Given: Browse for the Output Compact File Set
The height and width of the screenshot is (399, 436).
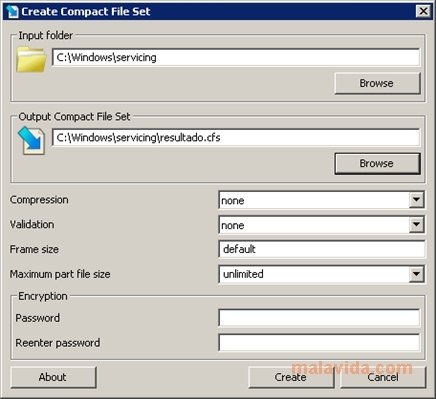Looking at the screenshot, I should [377, 164].
